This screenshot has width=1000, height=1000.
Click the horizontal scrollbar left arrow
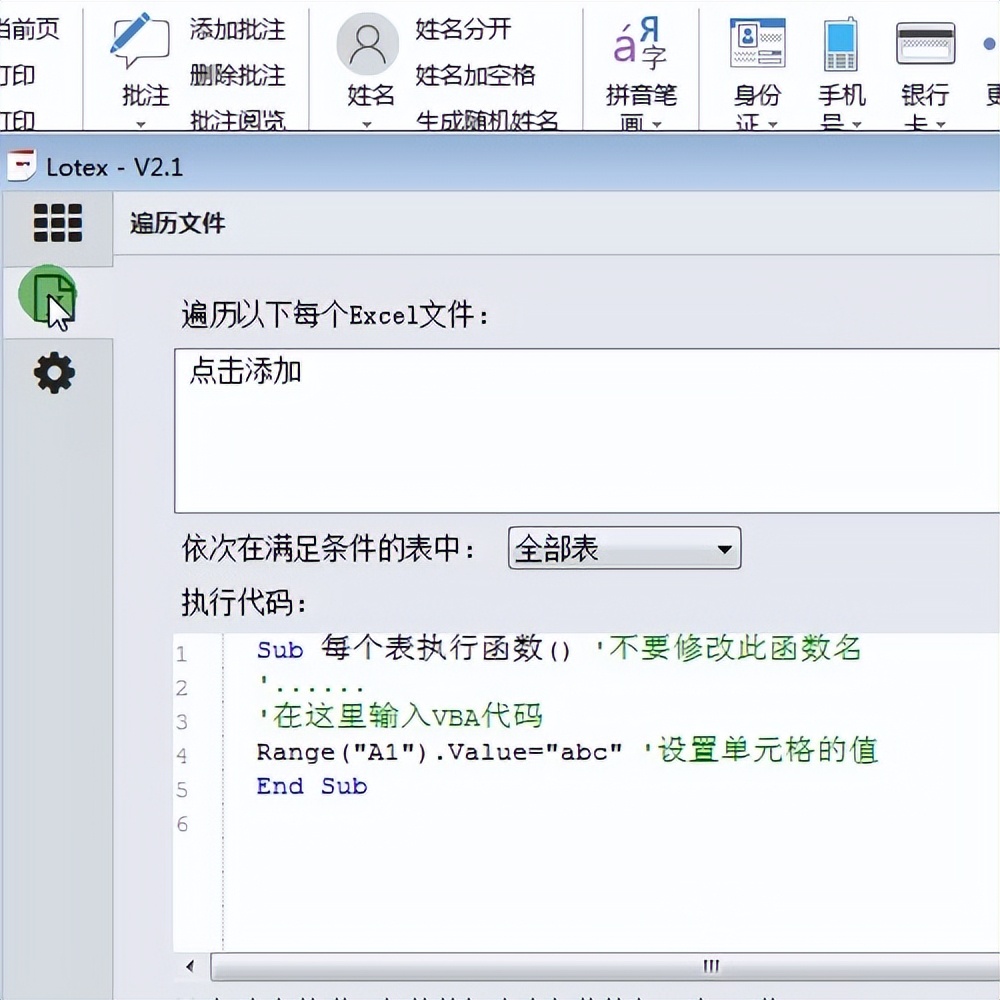pos(191,966)
